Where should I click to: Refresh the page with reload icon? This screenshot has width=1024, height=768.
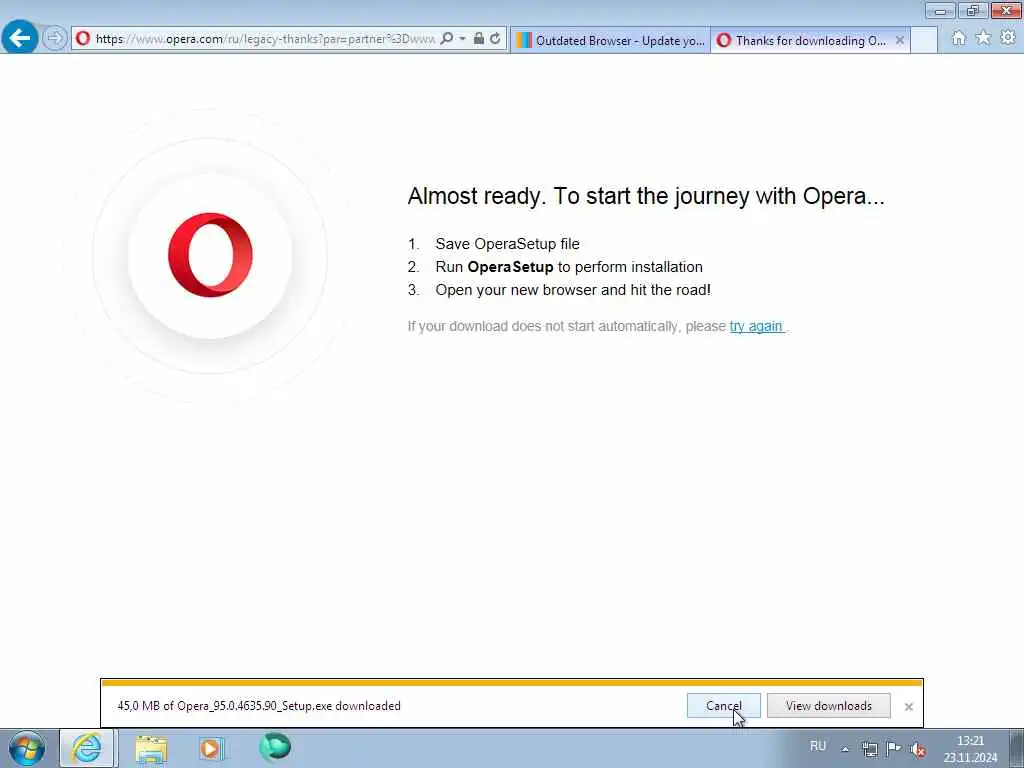496,39
